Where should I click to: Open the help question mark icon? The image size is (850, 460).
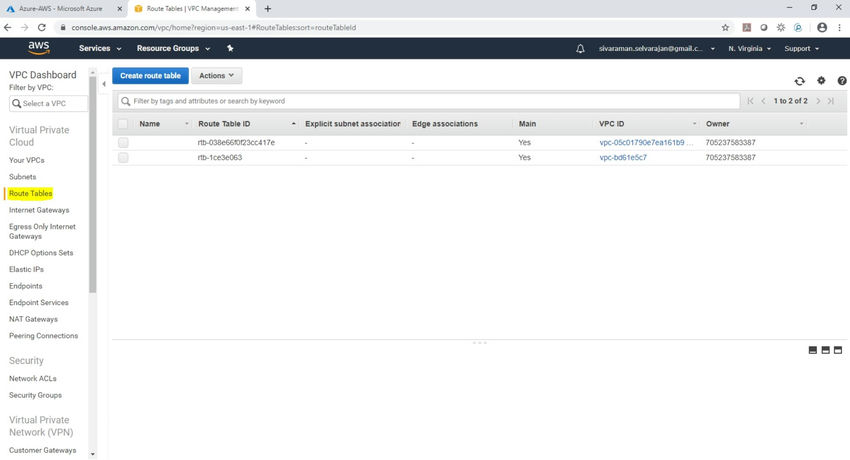click(x=841, y=81)
